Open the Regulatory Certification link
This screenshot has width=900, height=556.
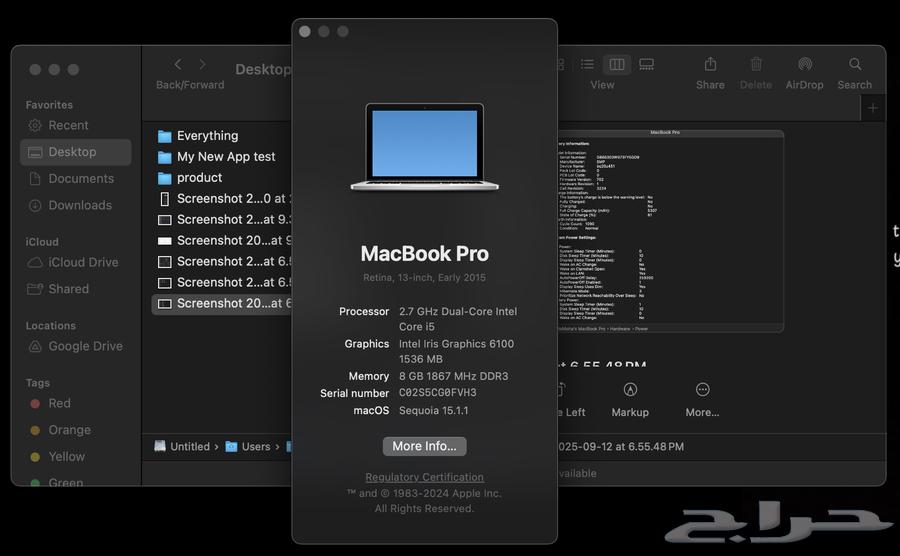424,477
